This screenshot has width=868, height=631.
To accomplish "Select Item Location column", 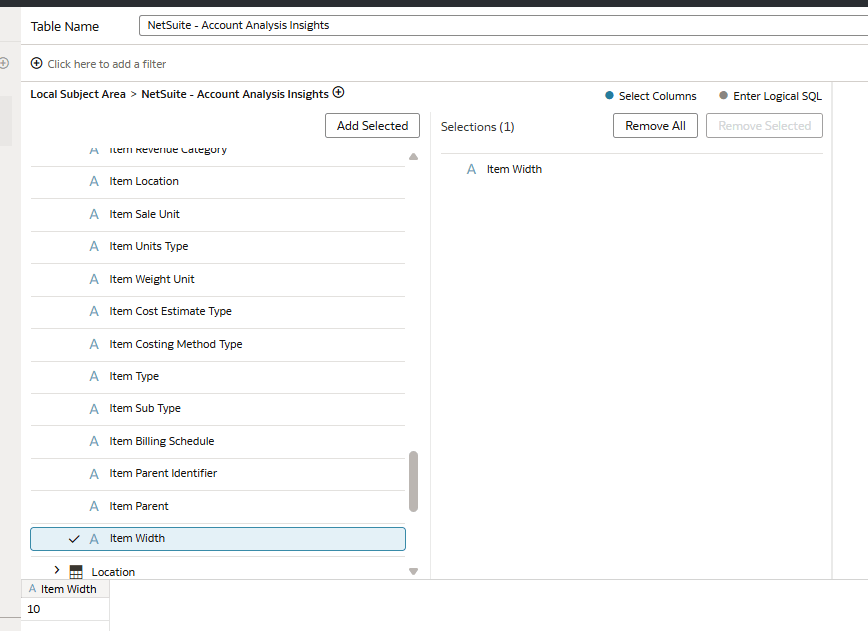I will pyautogui.click(x=218, y=182).
